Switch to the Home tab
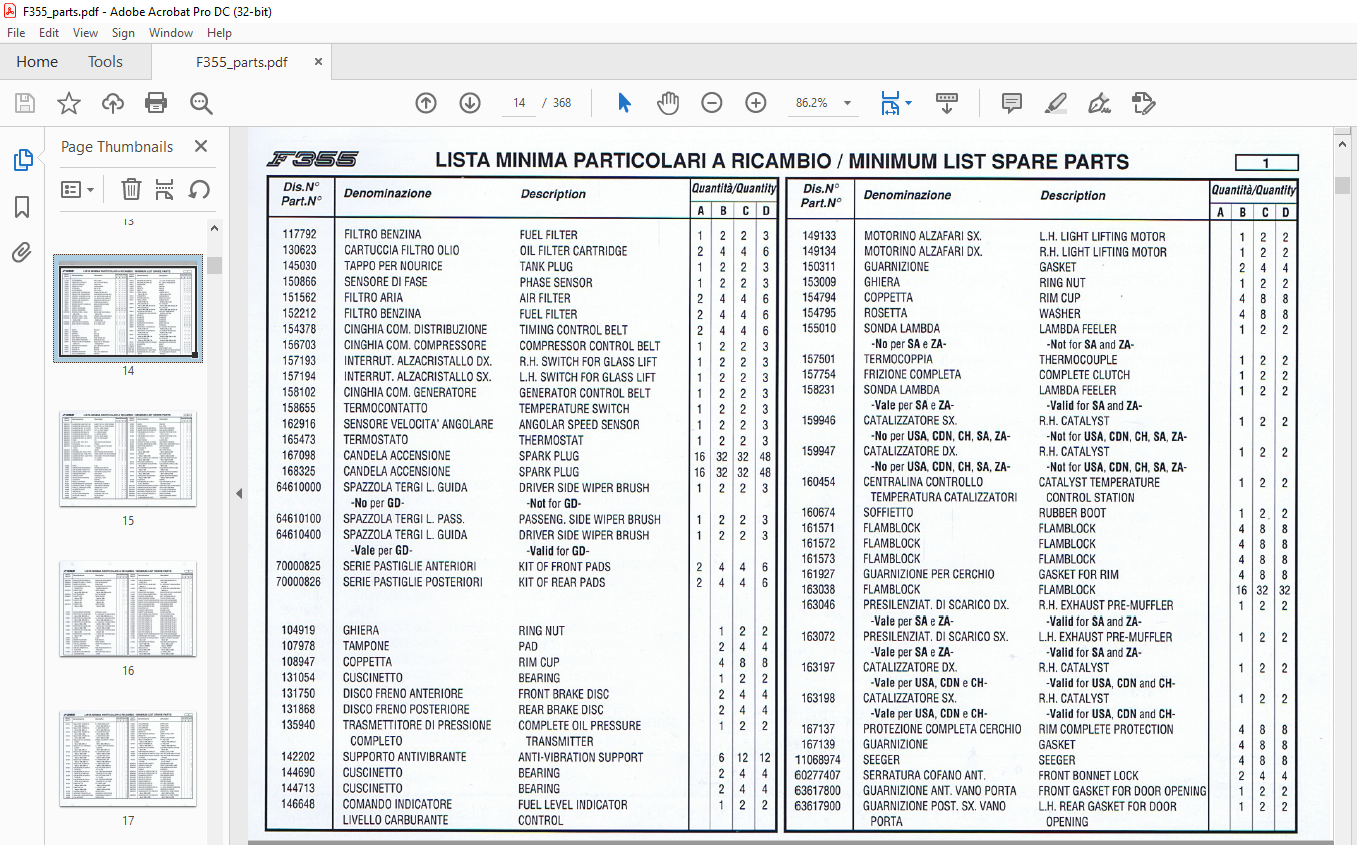 (x=37, y=62)
